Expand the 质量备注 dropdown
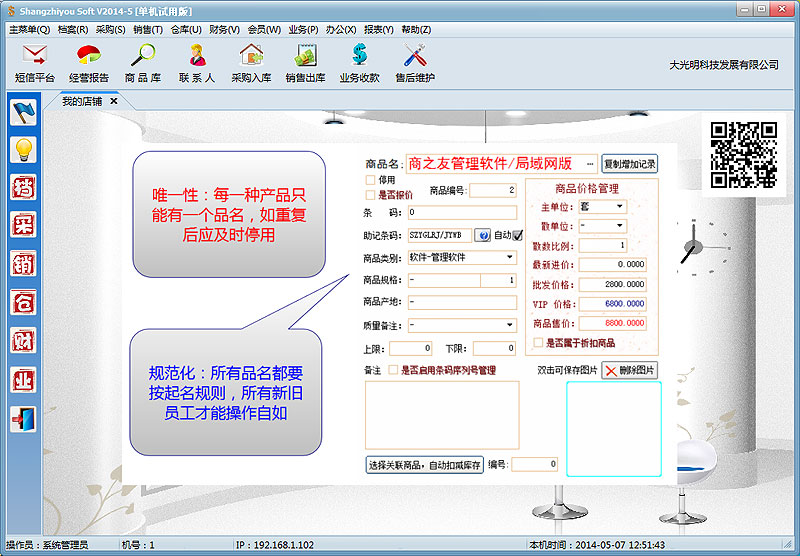 [510, 325]
